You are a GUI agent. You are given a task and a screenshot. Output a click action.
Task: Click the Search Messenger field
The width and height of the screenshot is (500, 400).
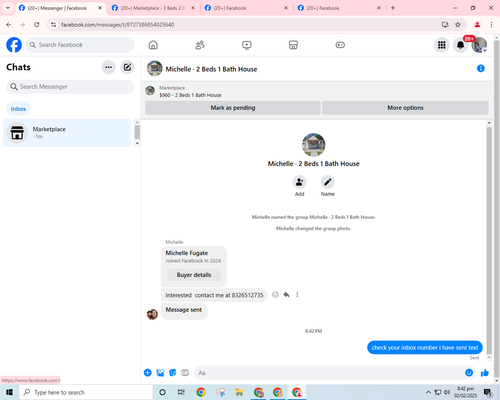[x=70, y=87]
